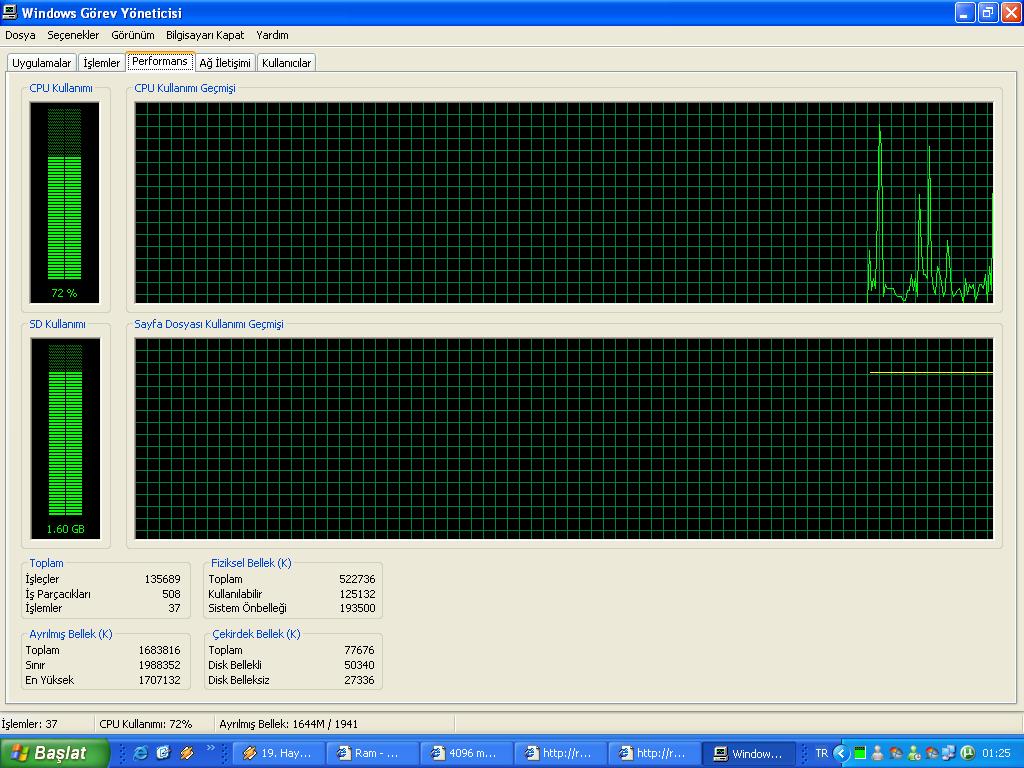Click the En Yüksek value 1707132
The image size is (1024, 768).
click(159, 680)
